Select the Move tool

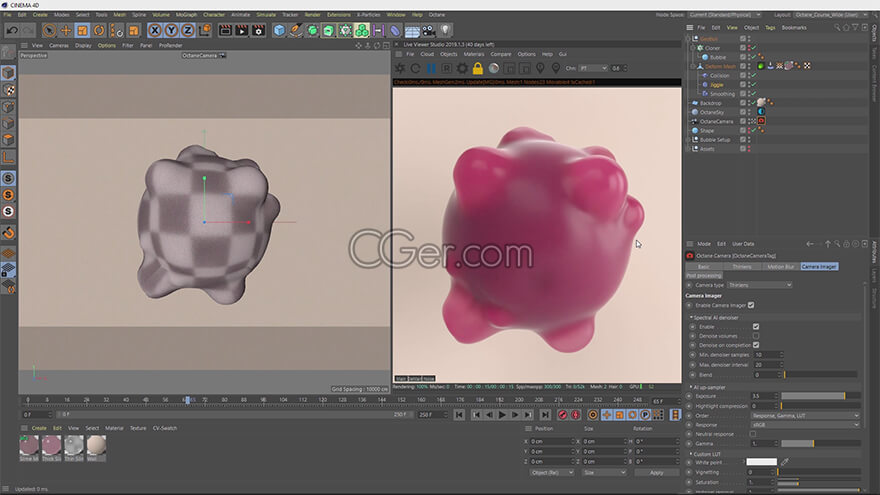pos(66,30)
